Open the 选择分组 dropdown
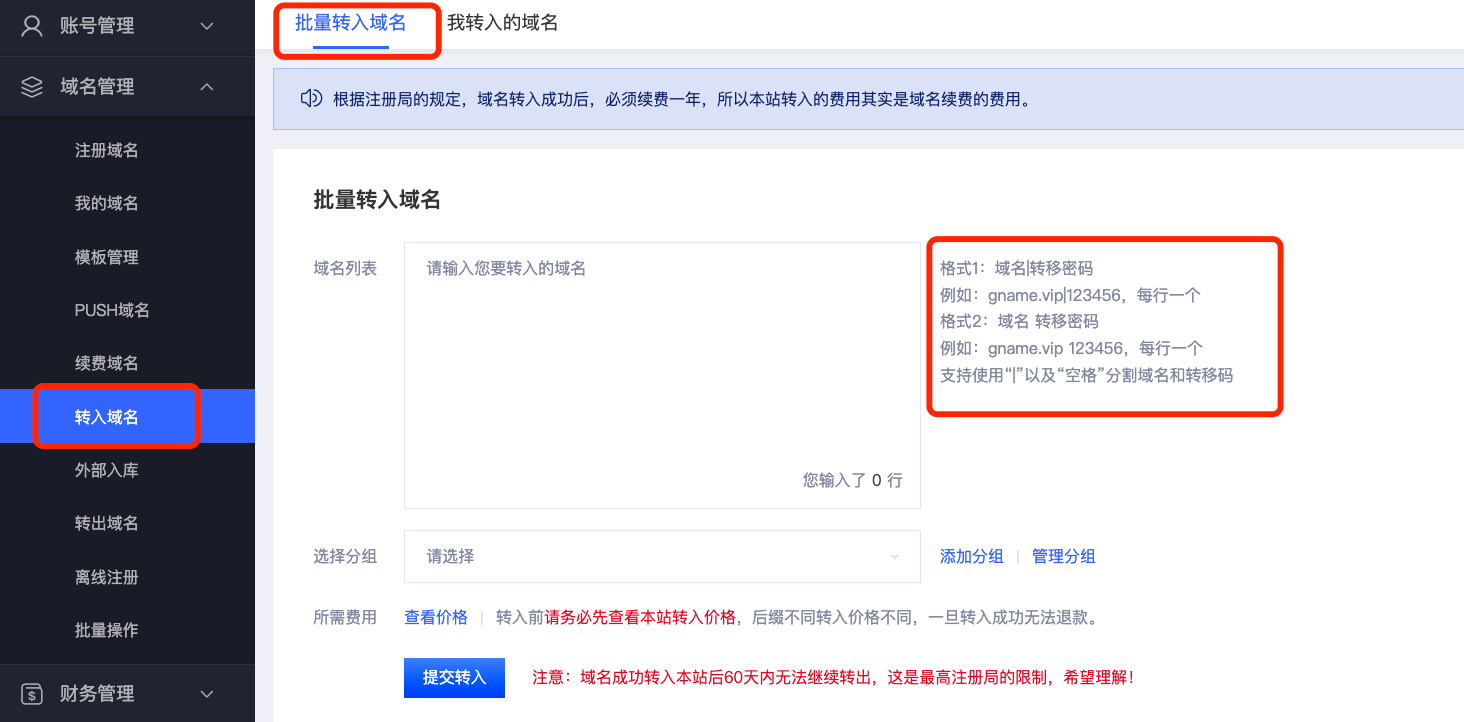This screenshot has width=1464, height=722. click(x=662, y=556)
